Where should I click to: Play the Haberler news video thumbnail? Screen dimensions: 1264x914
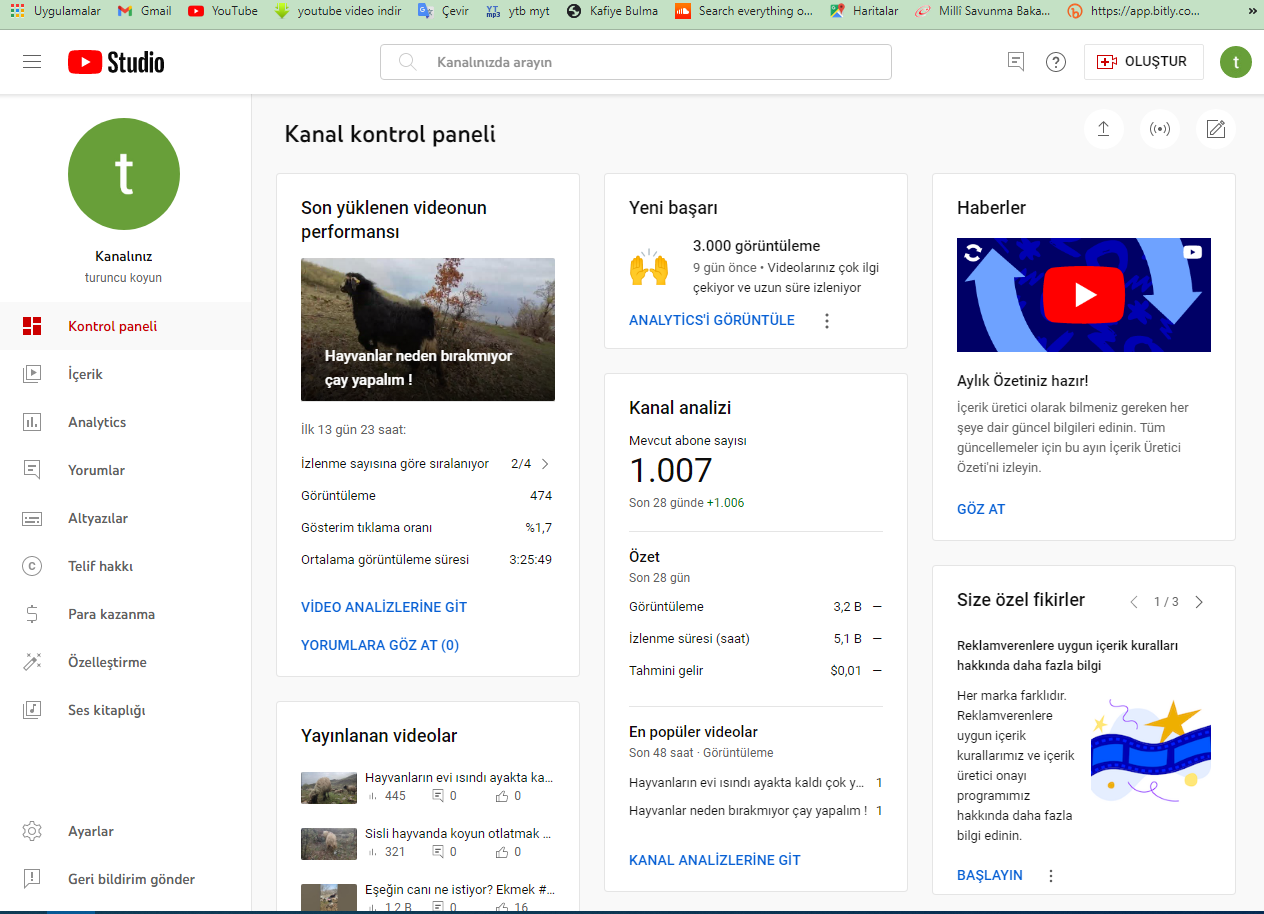1084,295
